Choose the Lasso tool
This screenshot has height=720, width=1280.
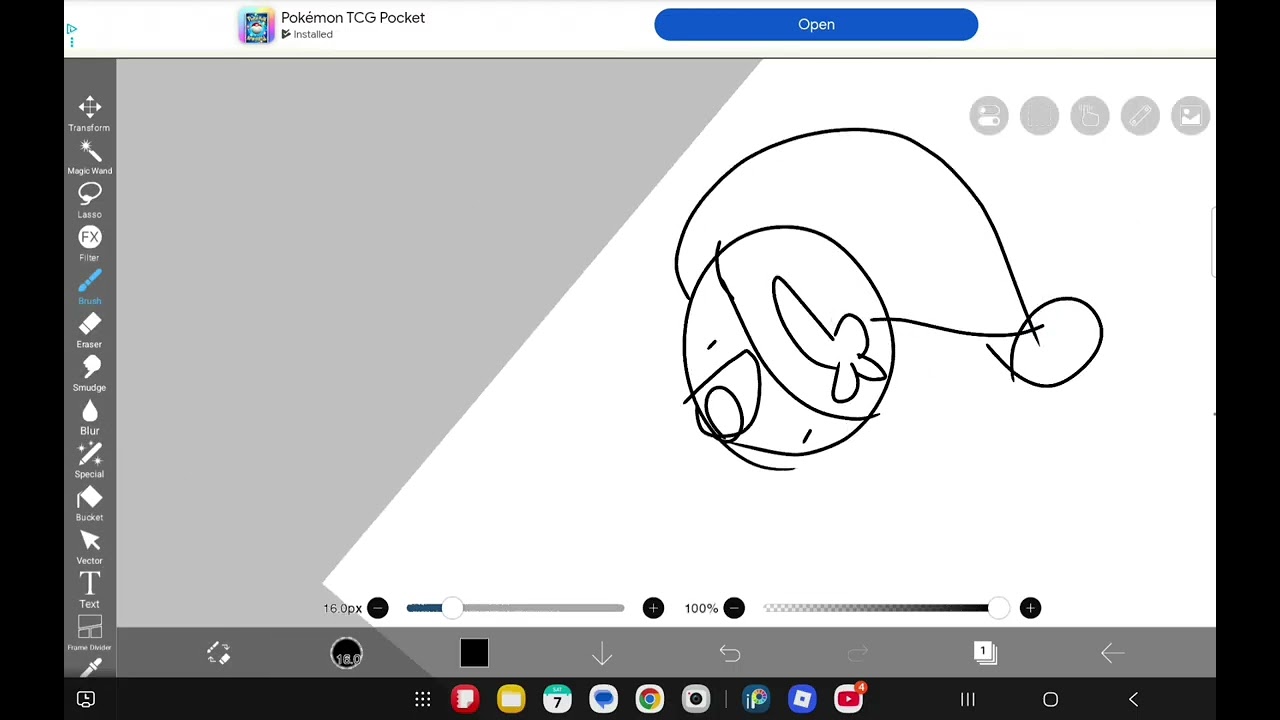(89, 200)
